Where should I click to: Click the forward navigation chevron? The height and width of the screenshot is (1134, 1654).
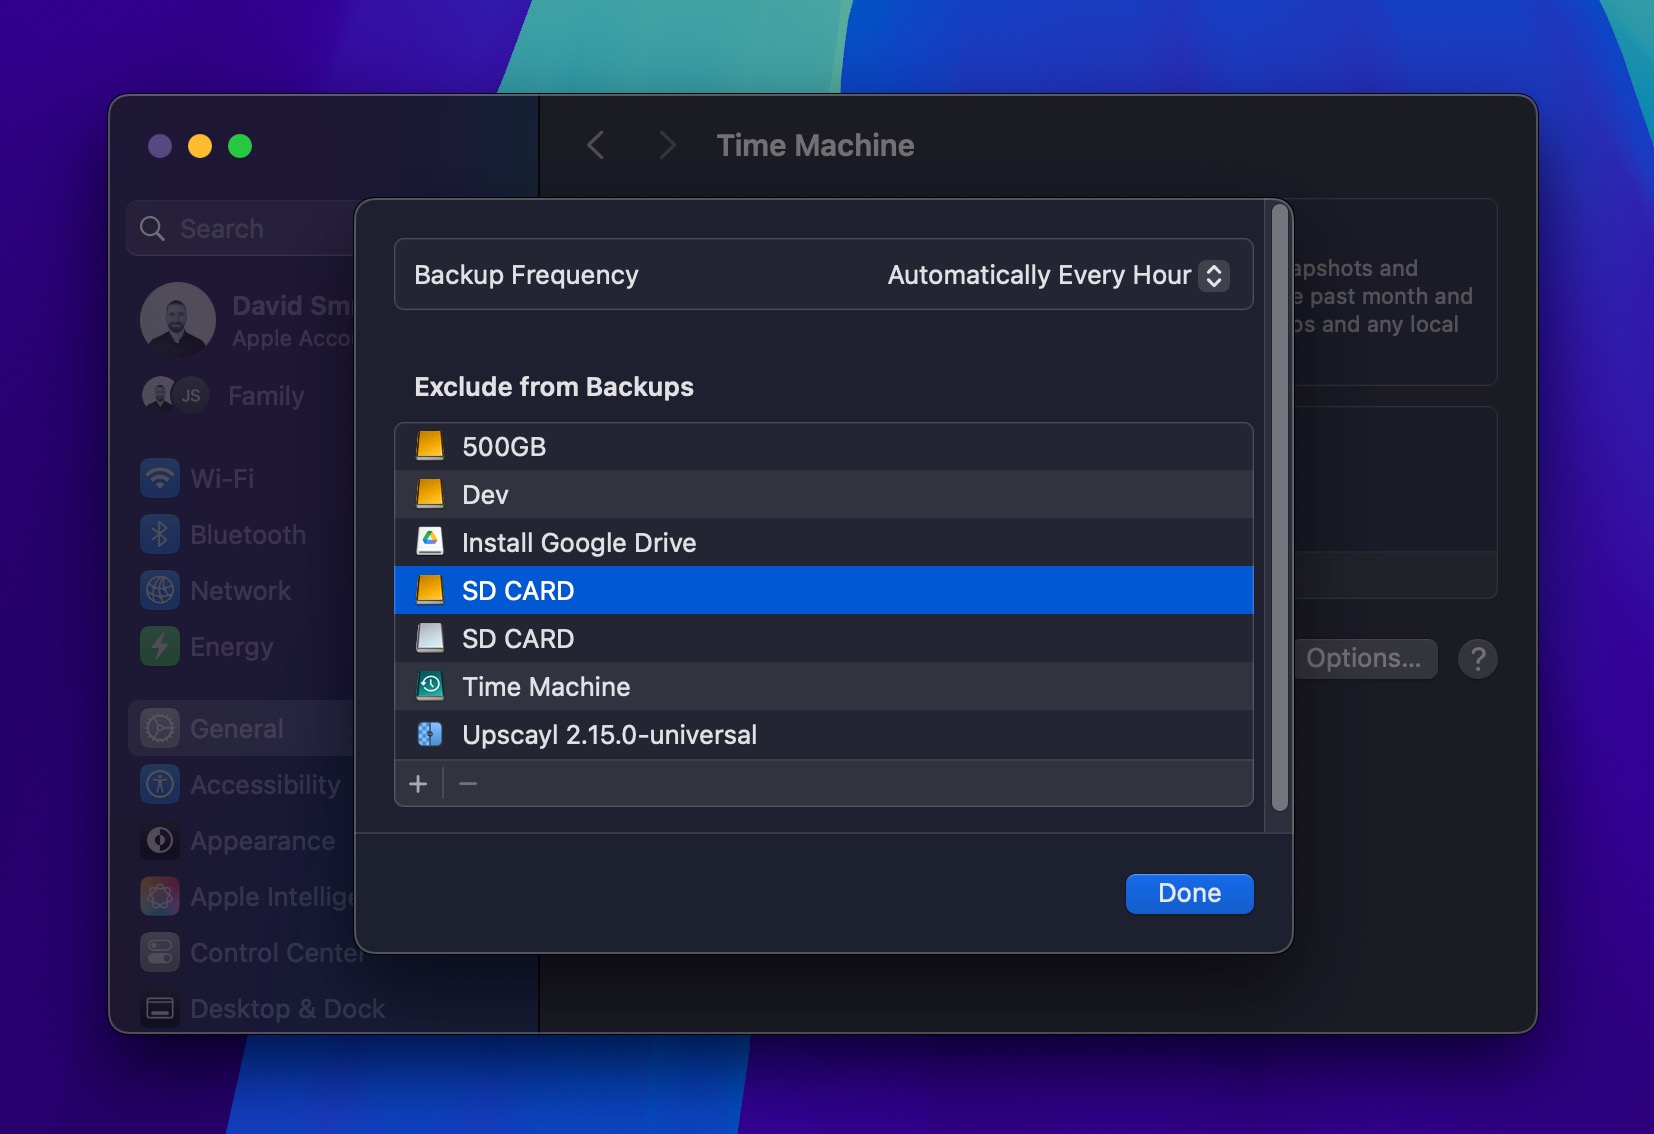pos(667,145)
